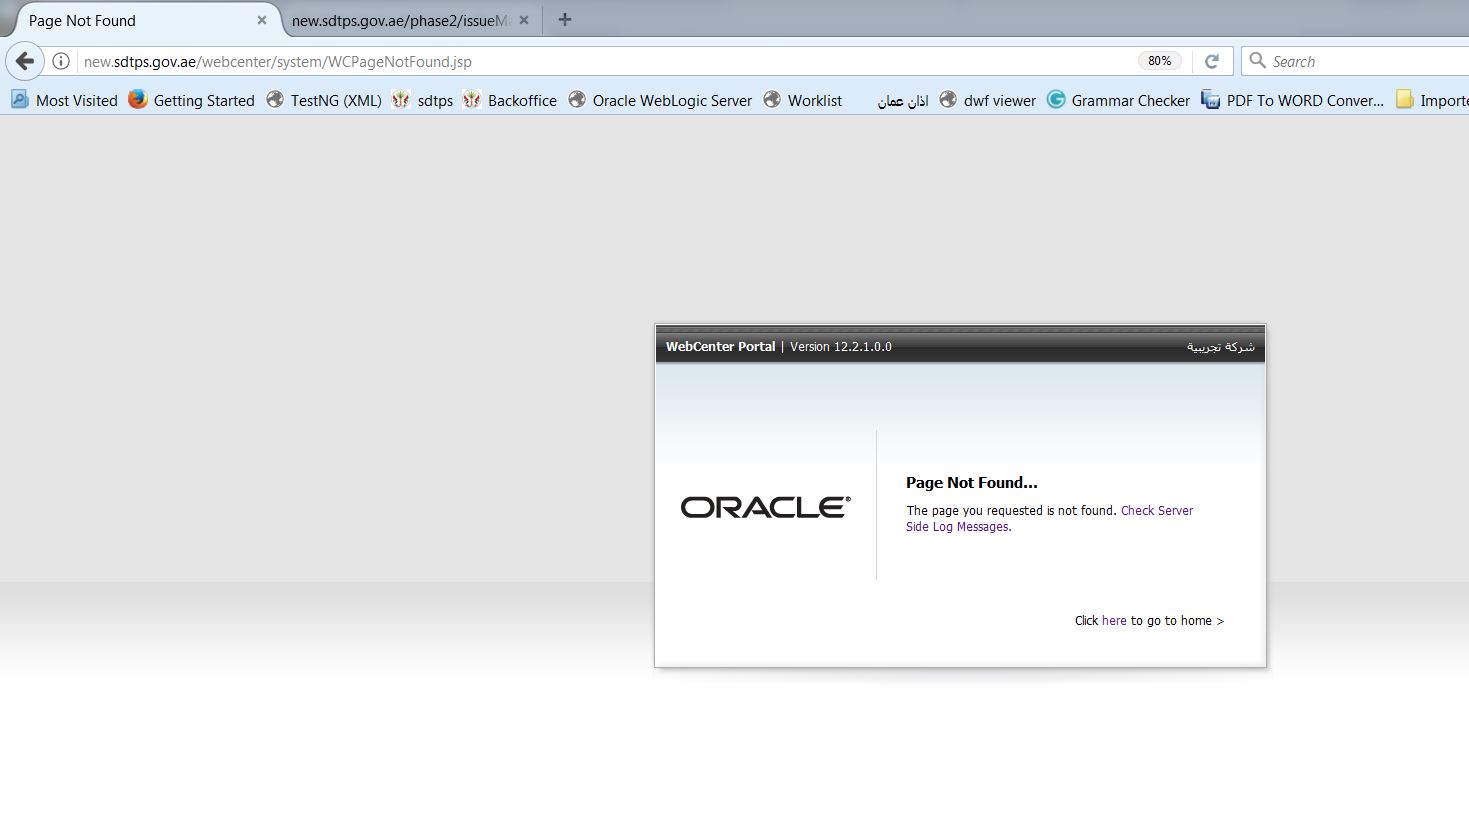Image resolution: width=1469 pixels, height=824 pixels.
Task: Click the Firefox icon beside Getting Started
Action: tap(138, 99)
